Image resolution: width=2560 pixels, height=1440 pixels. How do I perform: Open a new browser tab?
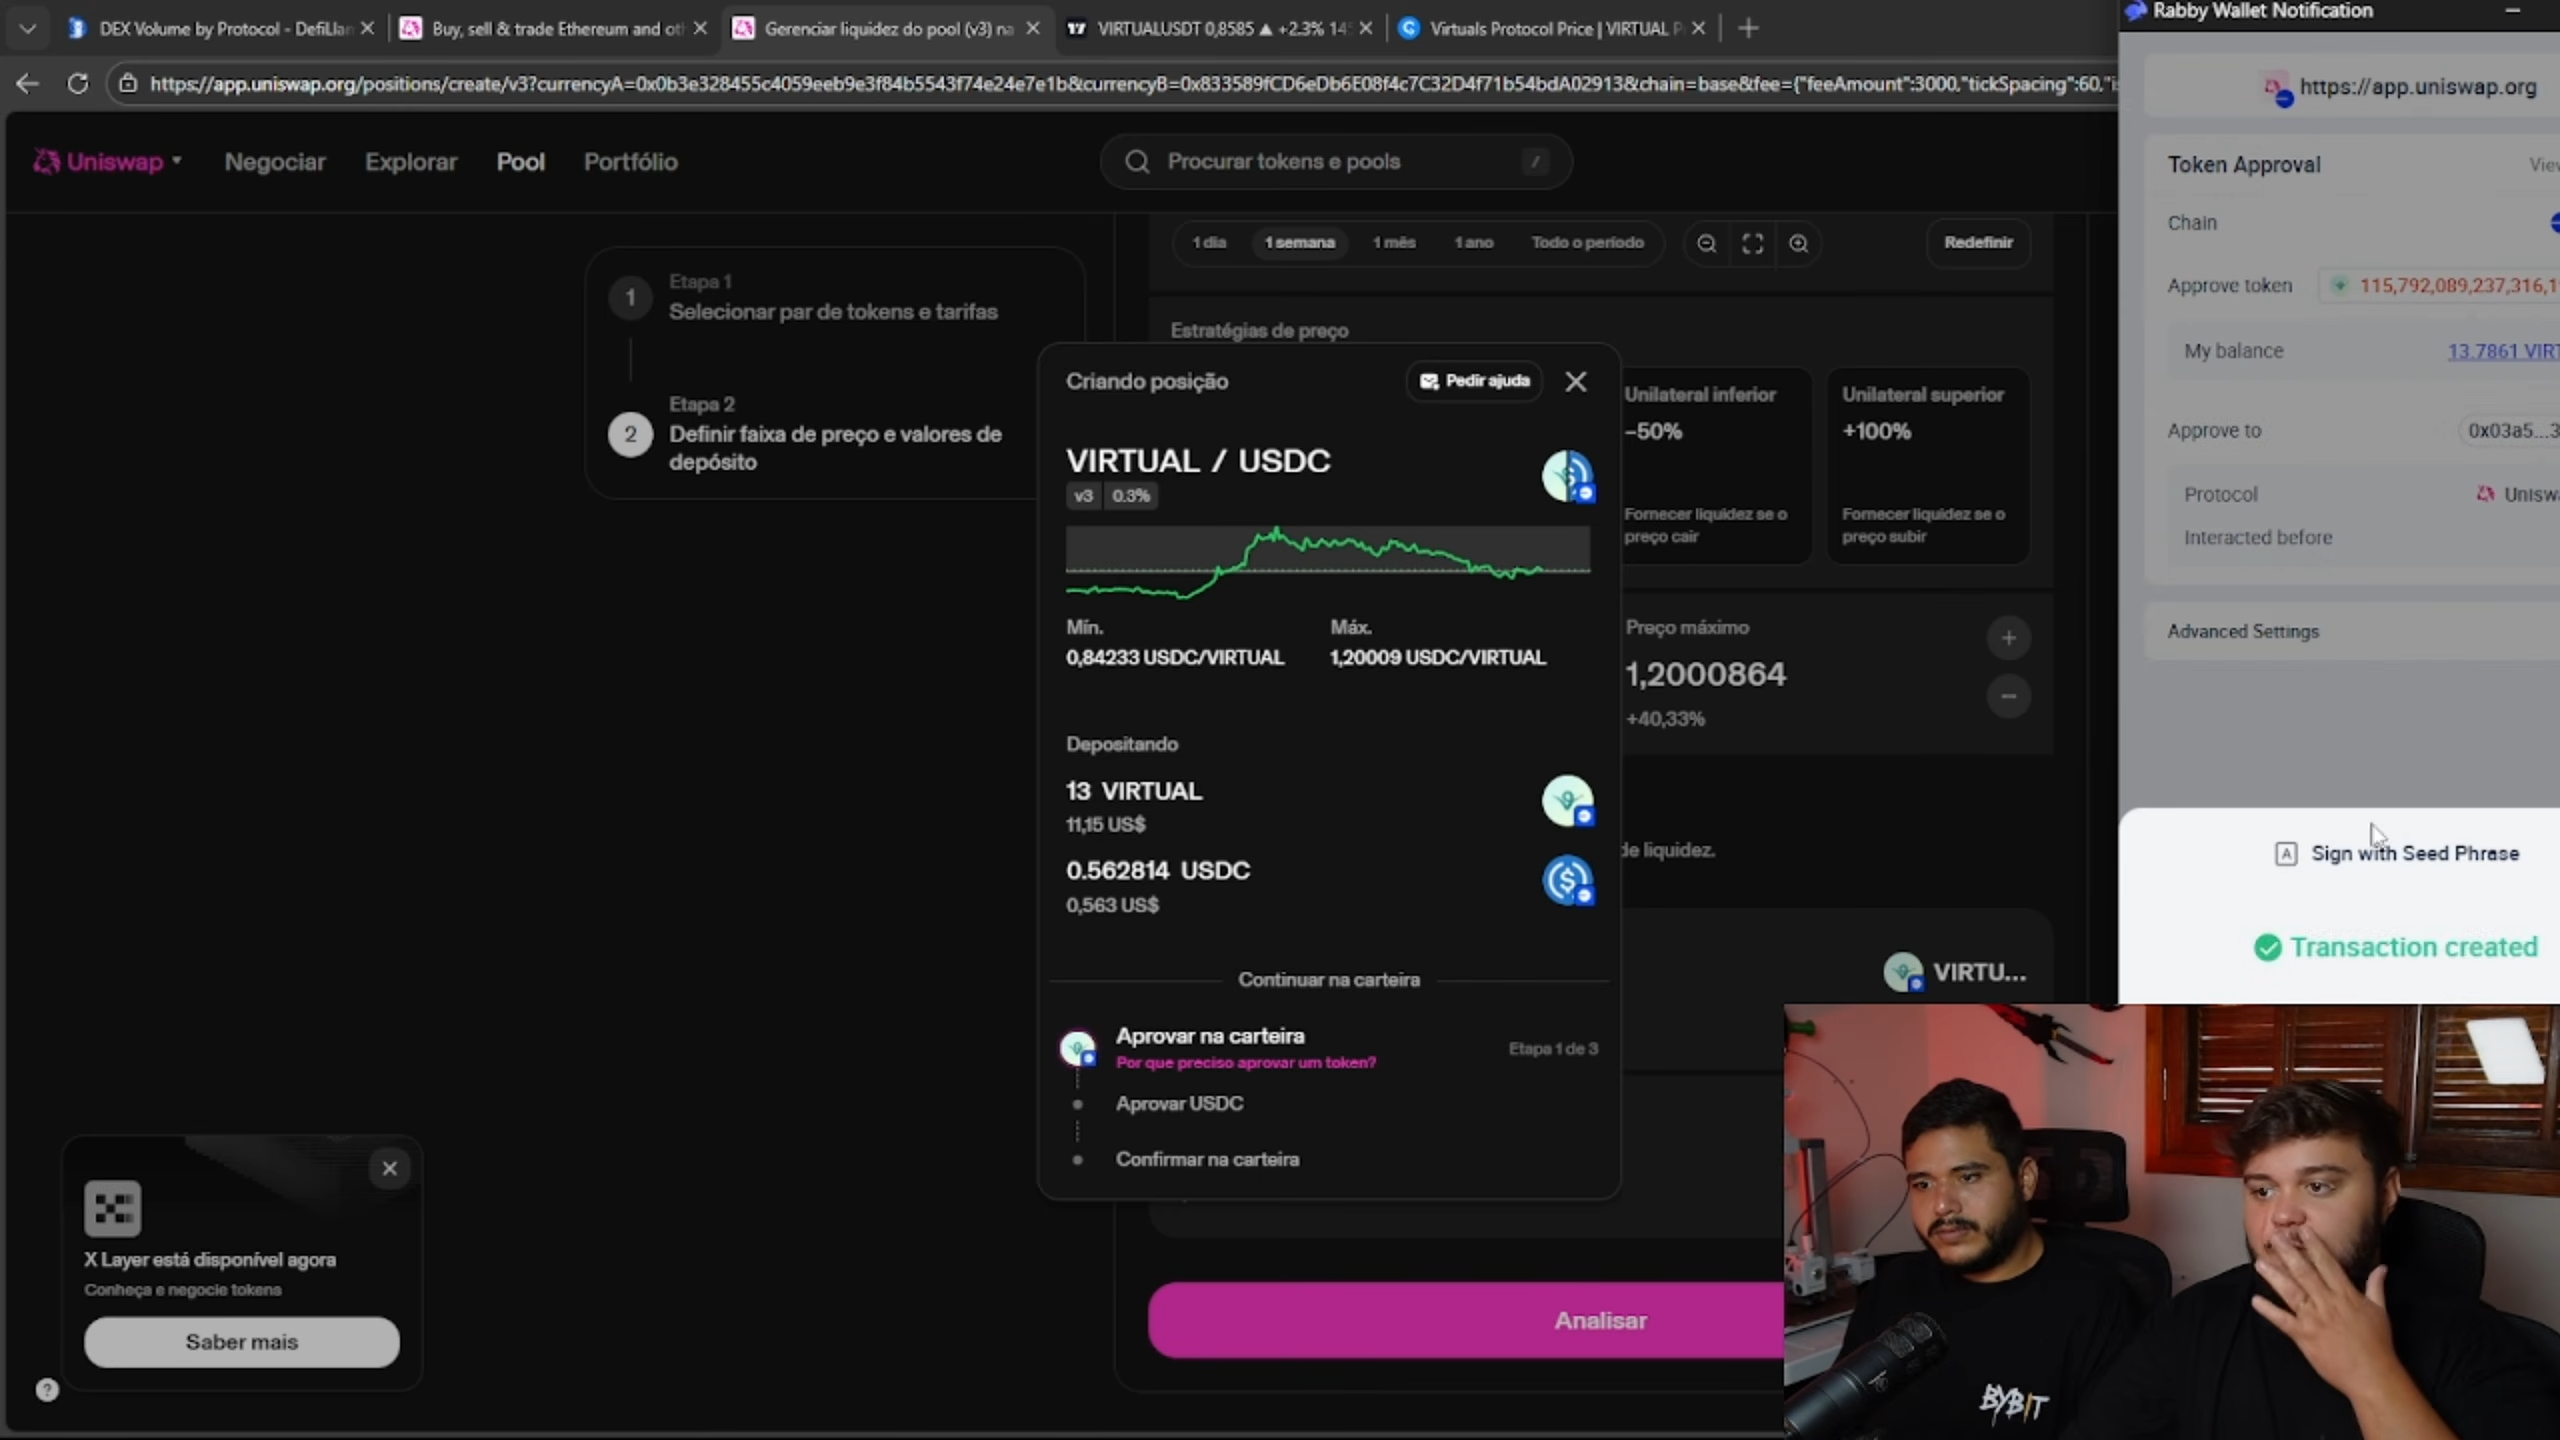1748,29
